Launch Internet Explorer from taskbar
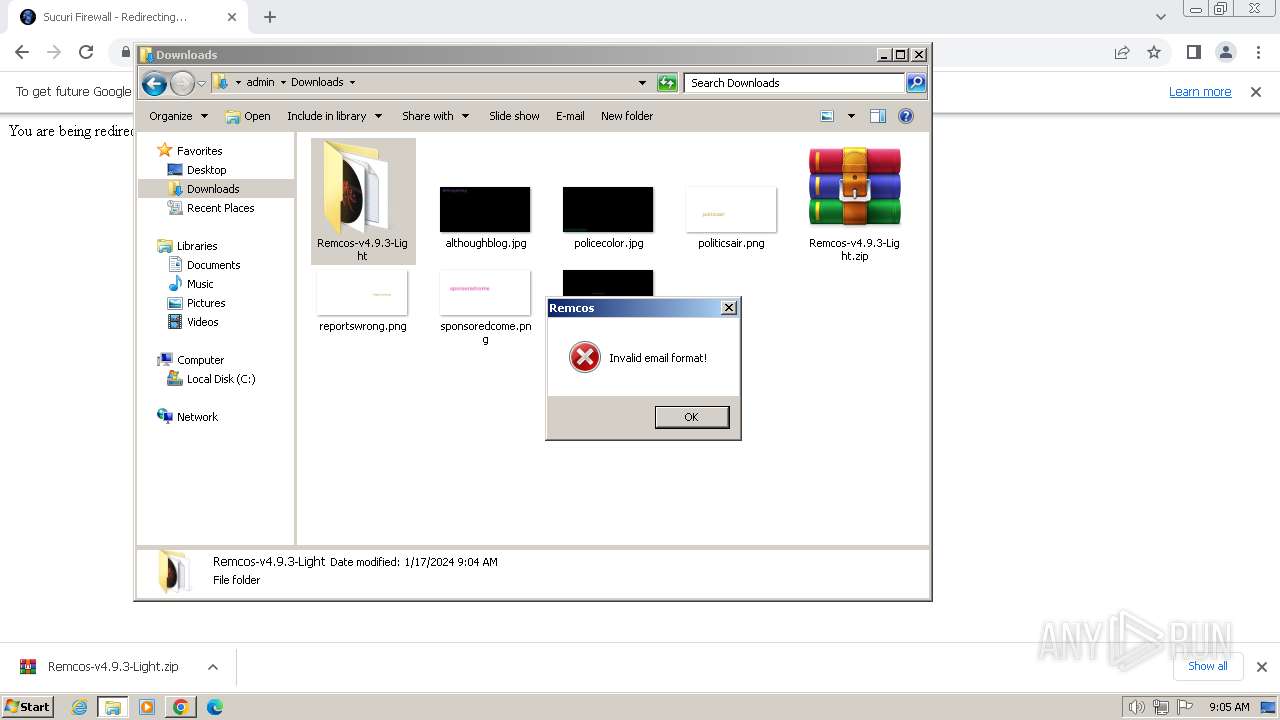Screen dimensions: 1280x720 click(80, 707)
